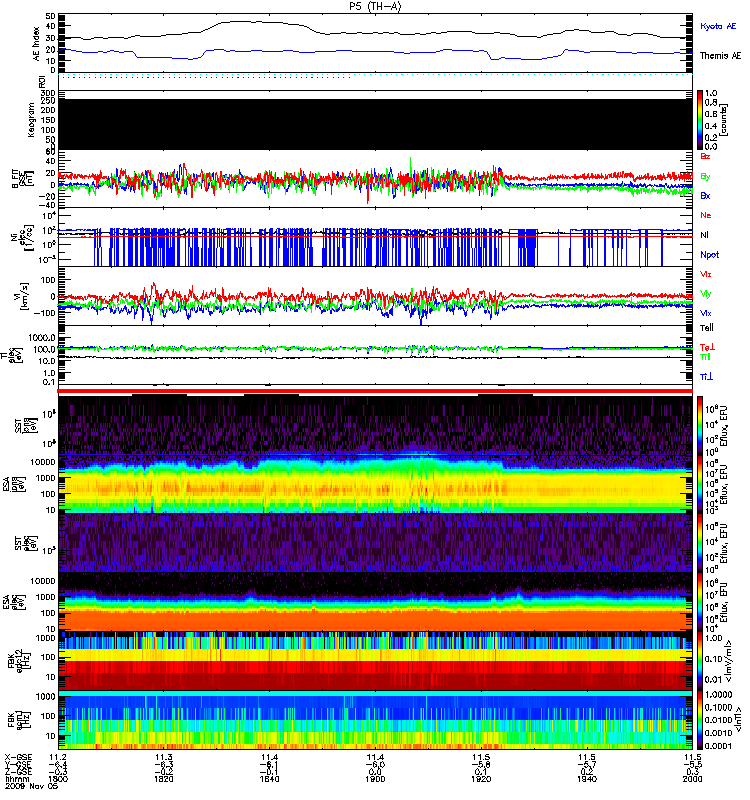Select the red Te perpendicular legend label
The height and width of the screenshot is (800, 750).
[x=707, y=347]
